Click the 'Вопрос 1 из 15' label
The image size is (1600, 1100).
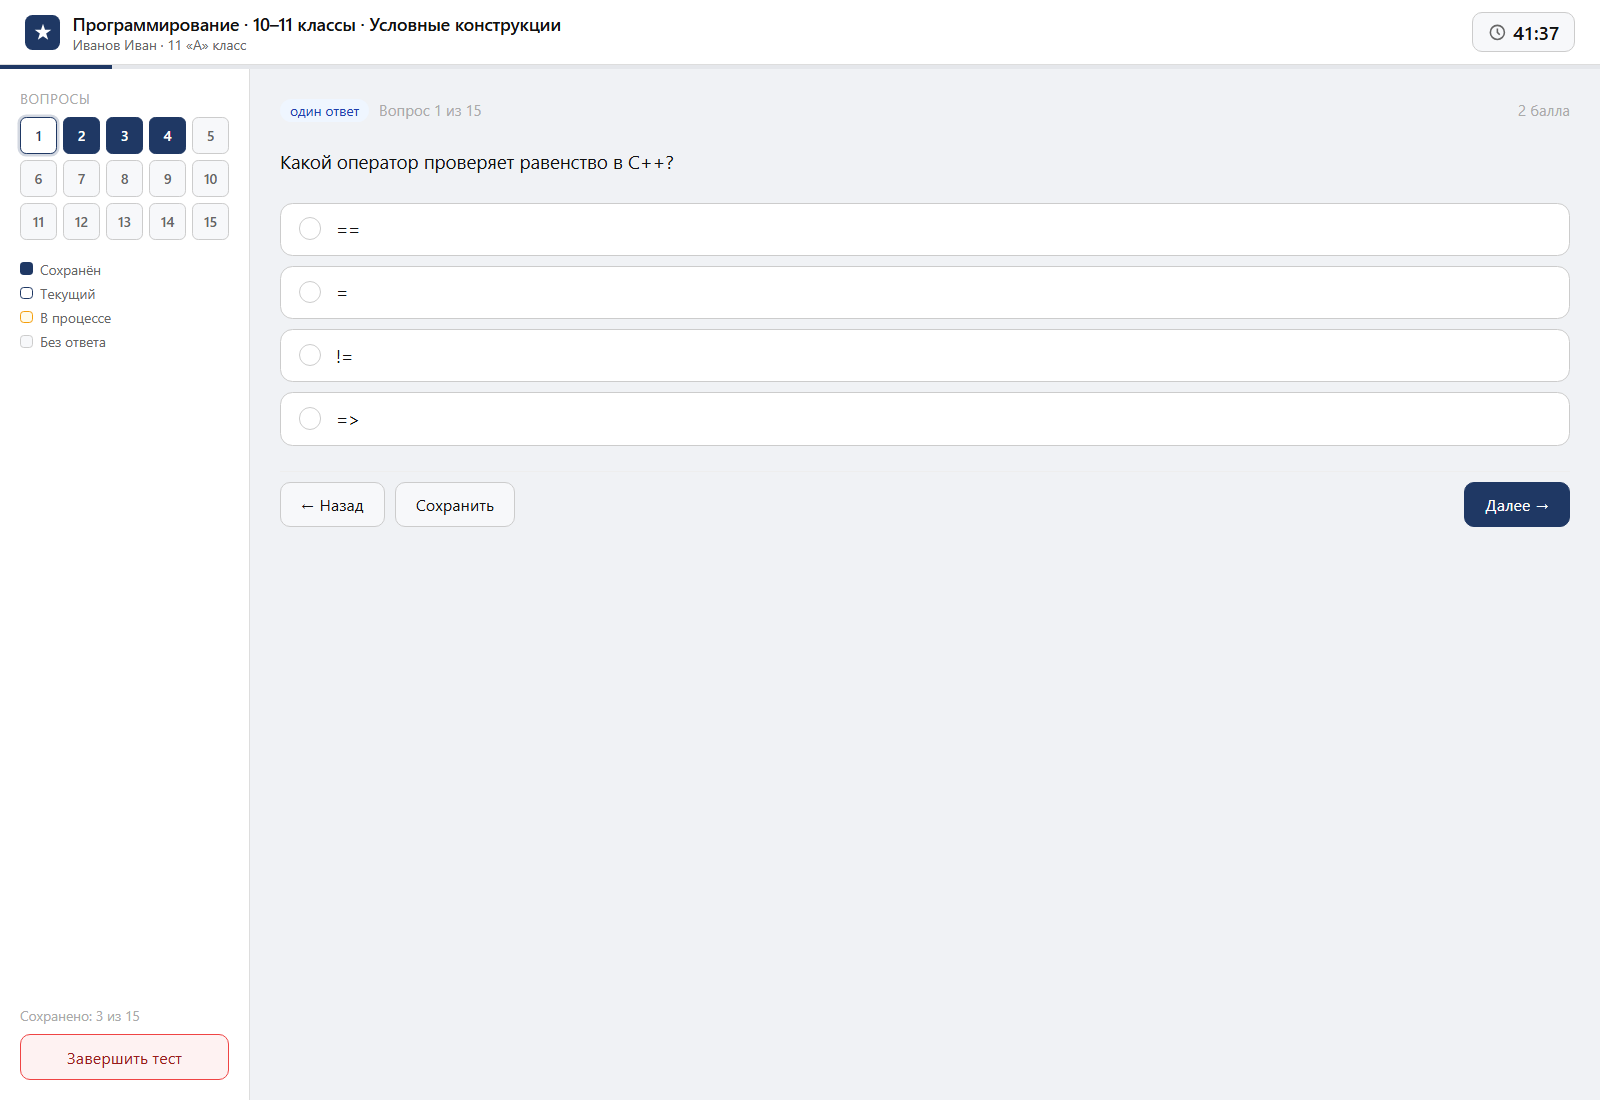tap(430, 111)
